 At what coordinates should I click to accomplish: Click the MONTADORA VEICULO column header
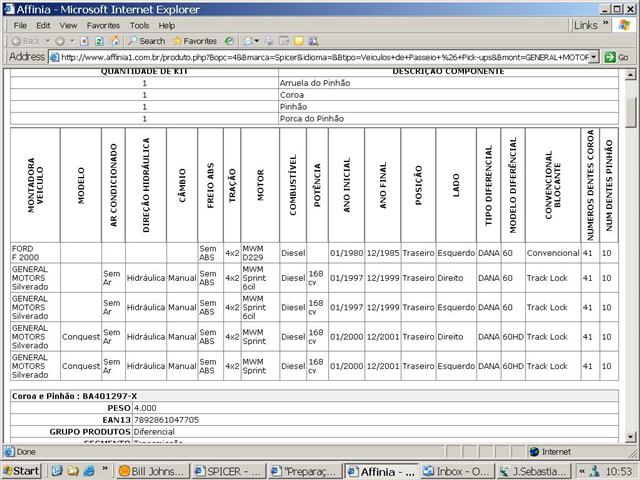[35, 185]
